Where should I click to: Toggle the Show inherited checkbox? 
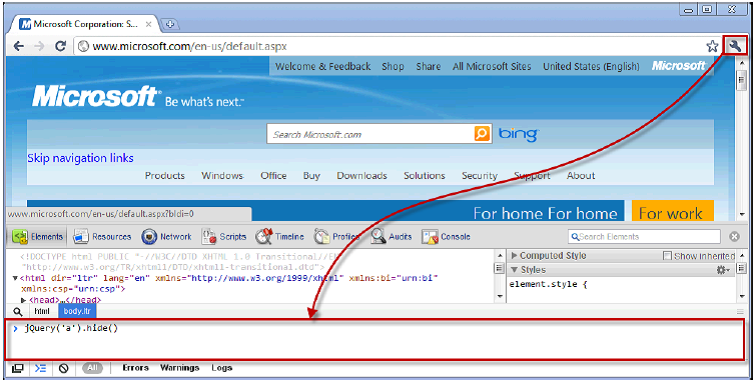tap(667, 256)
